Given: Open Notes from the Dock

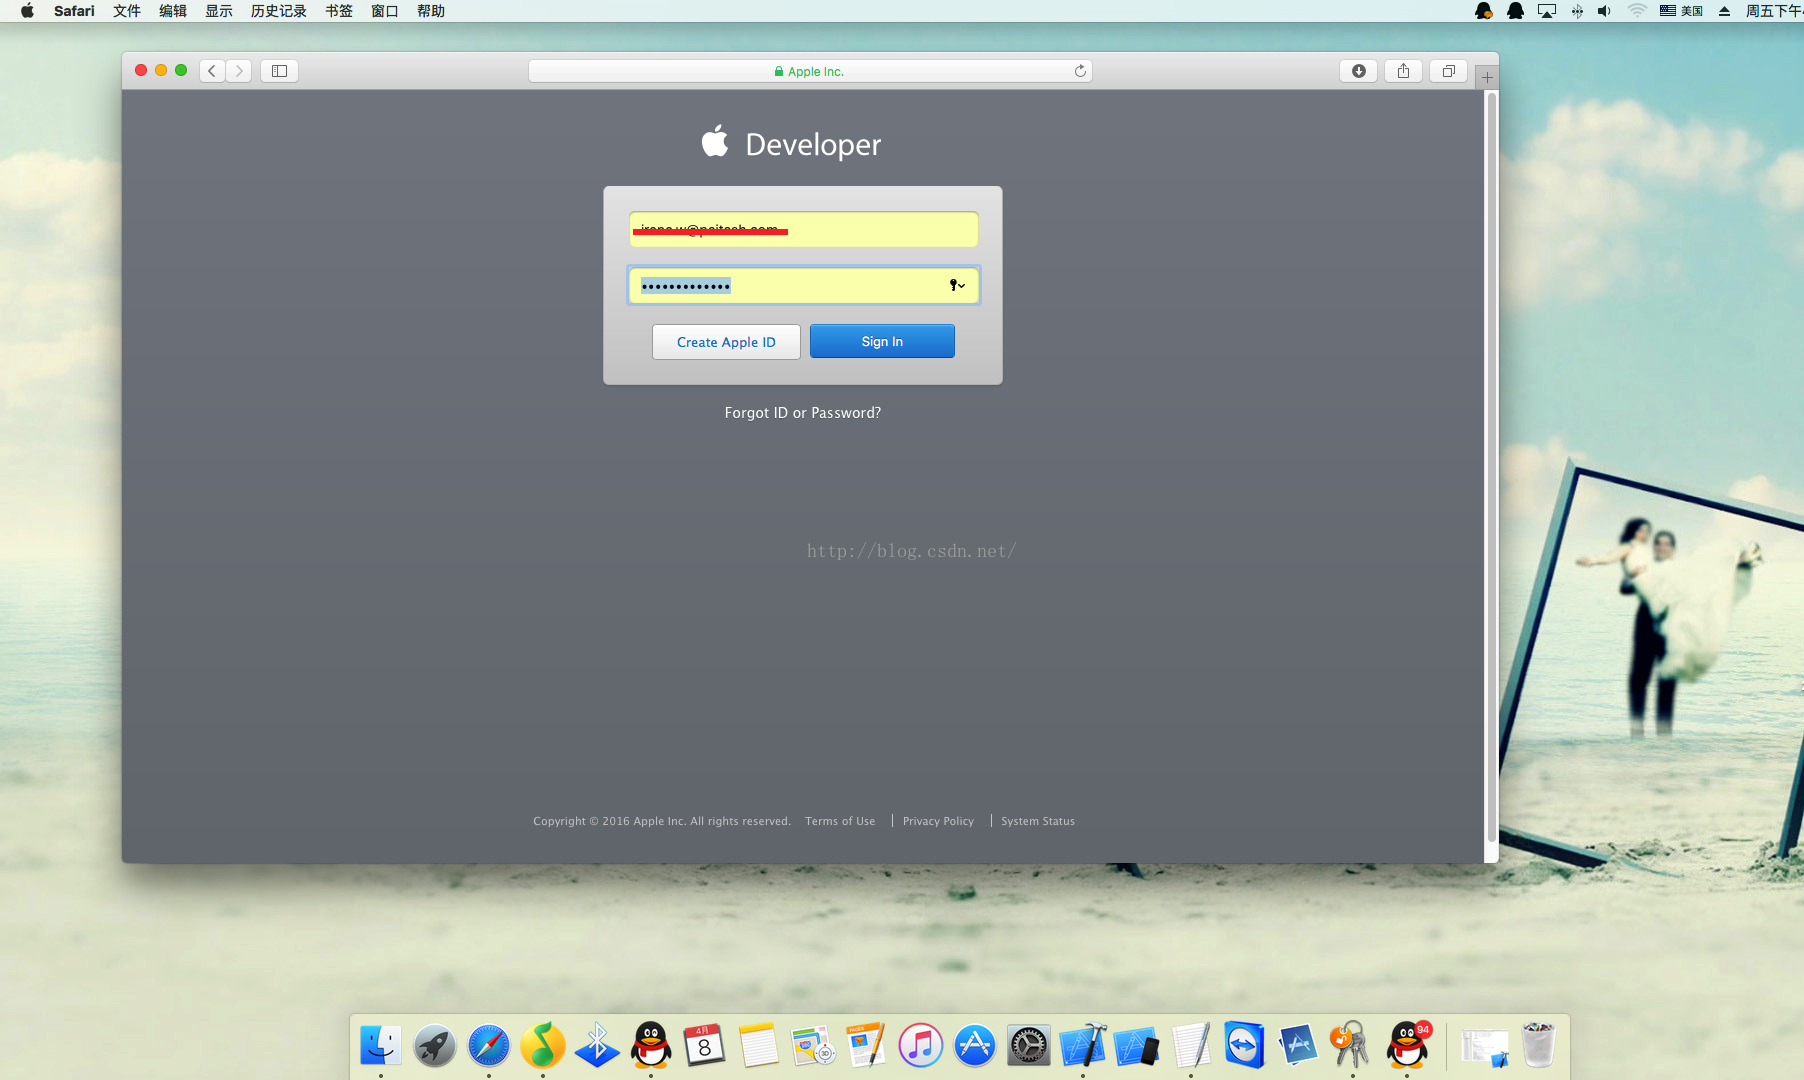Looking at the screenshot, I should [x=758, y=1046].
